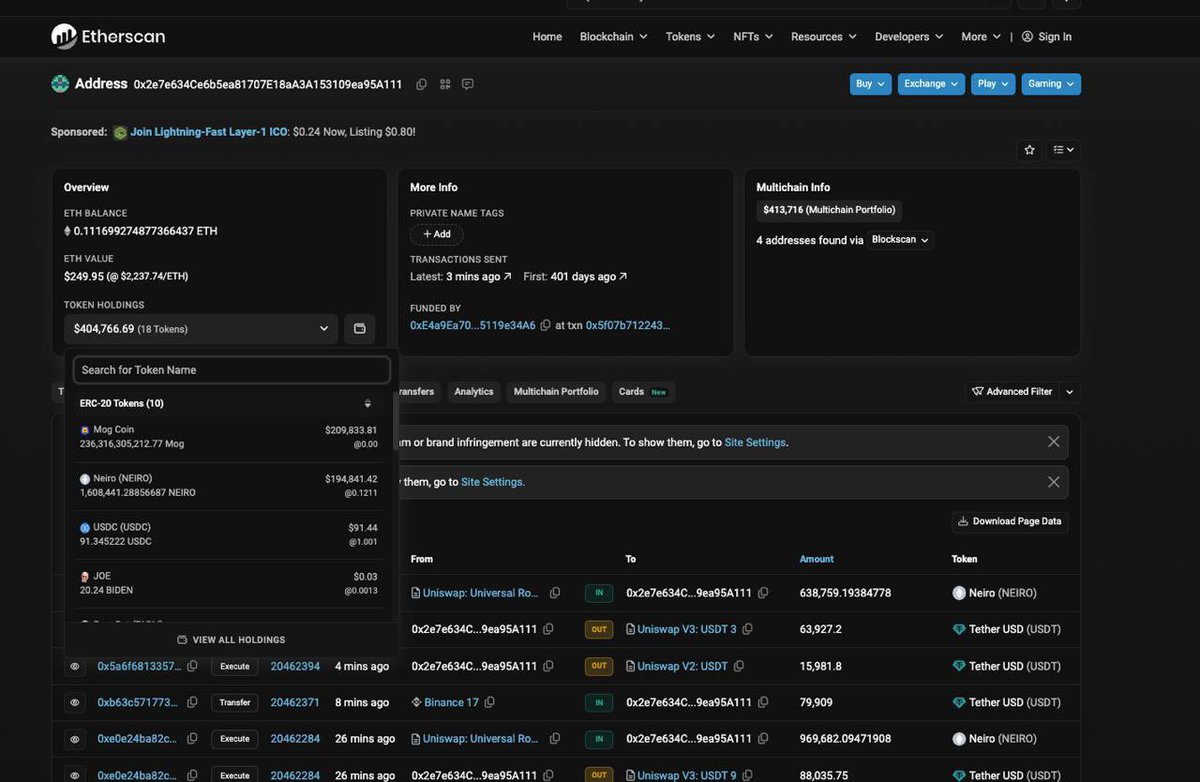Screen dimensions: 1200x782
Task: Open the Advanced Filter
Action: pyautogui.click(x=1013, y=392)
